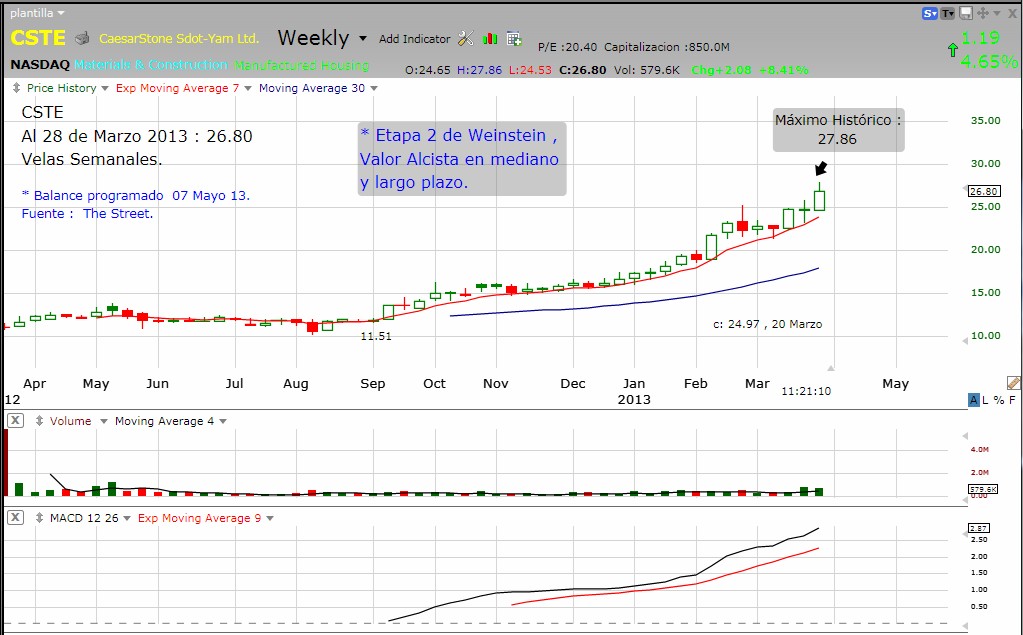Close the Volume pane with its X box
The height and width of the screenshot is (635, 1023).
pyautogui.click(x=15, y=420)
